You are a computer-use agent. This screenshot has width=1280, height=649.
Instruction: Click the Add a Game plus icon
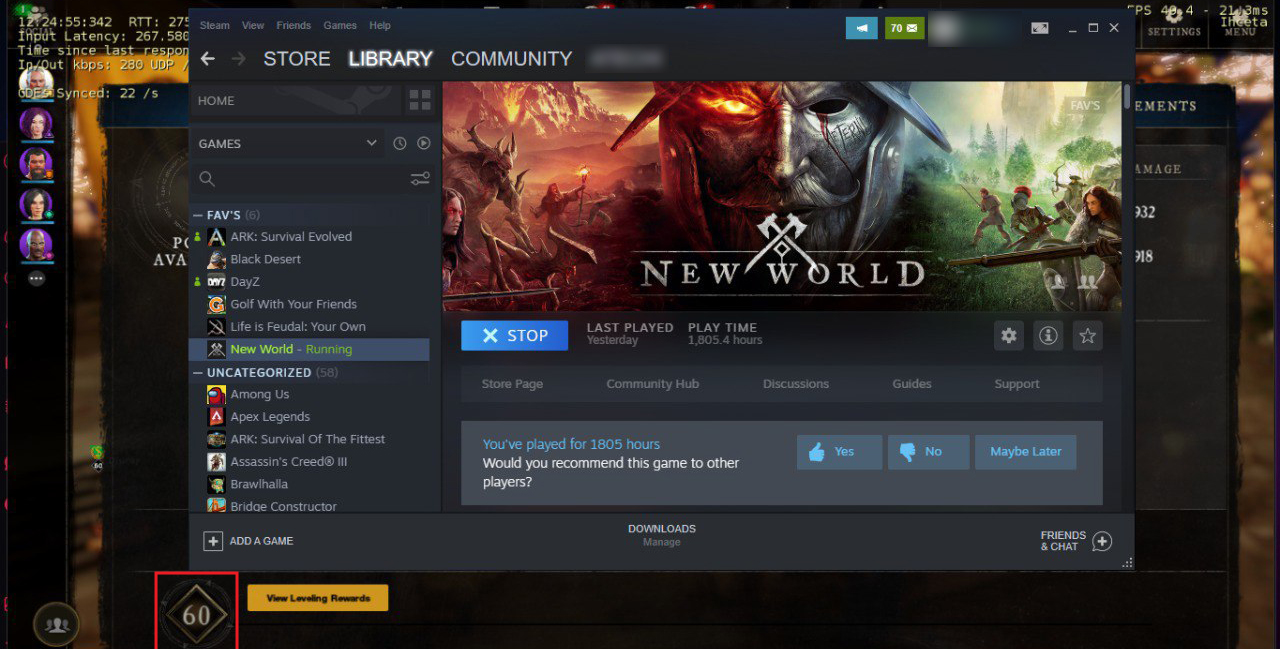coord(213,541)
